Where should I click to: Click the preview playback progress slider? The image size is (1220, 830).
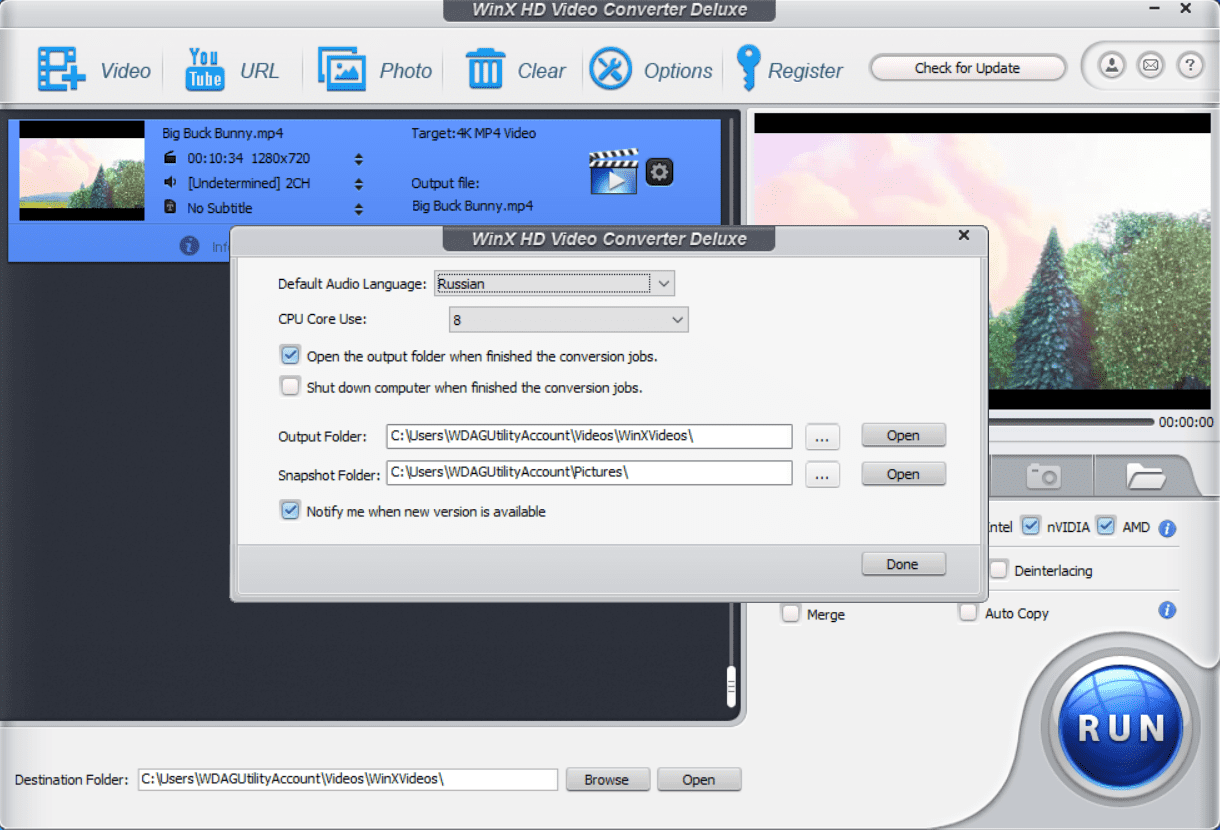click(1070, 422)
